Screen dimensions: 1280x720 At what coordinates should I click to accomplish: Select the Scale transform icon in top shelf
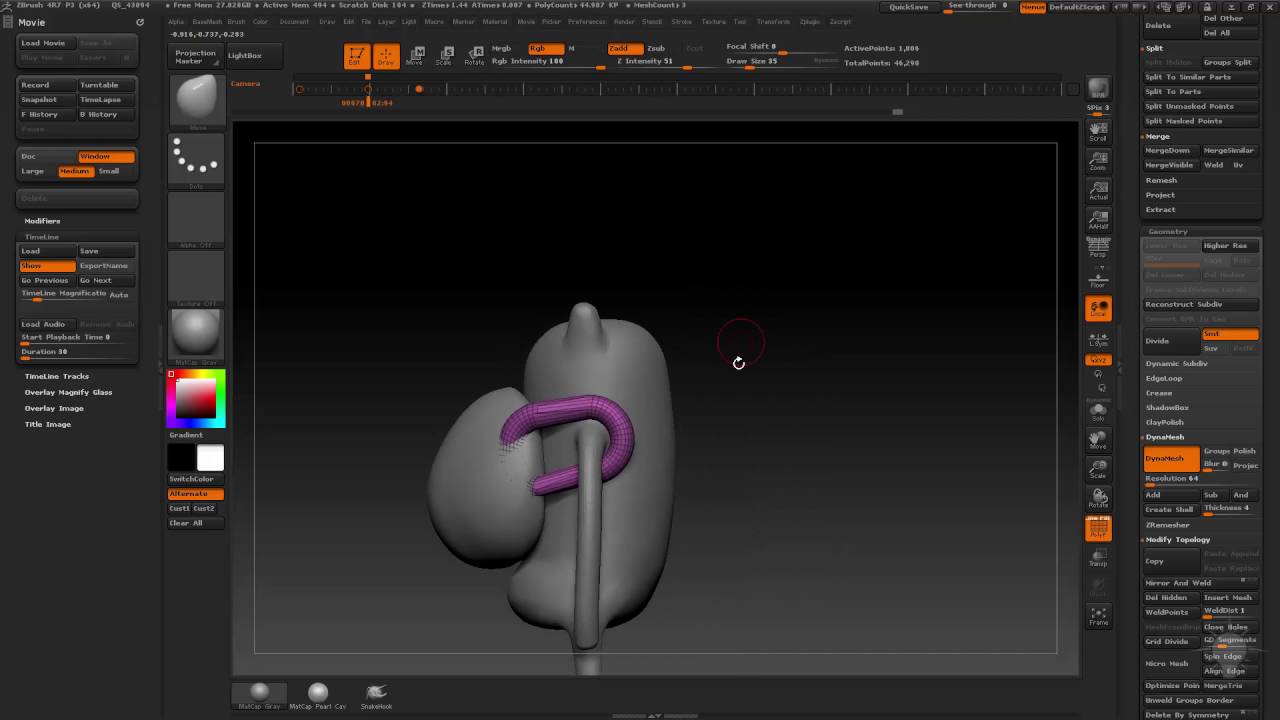tap(444, 56)
